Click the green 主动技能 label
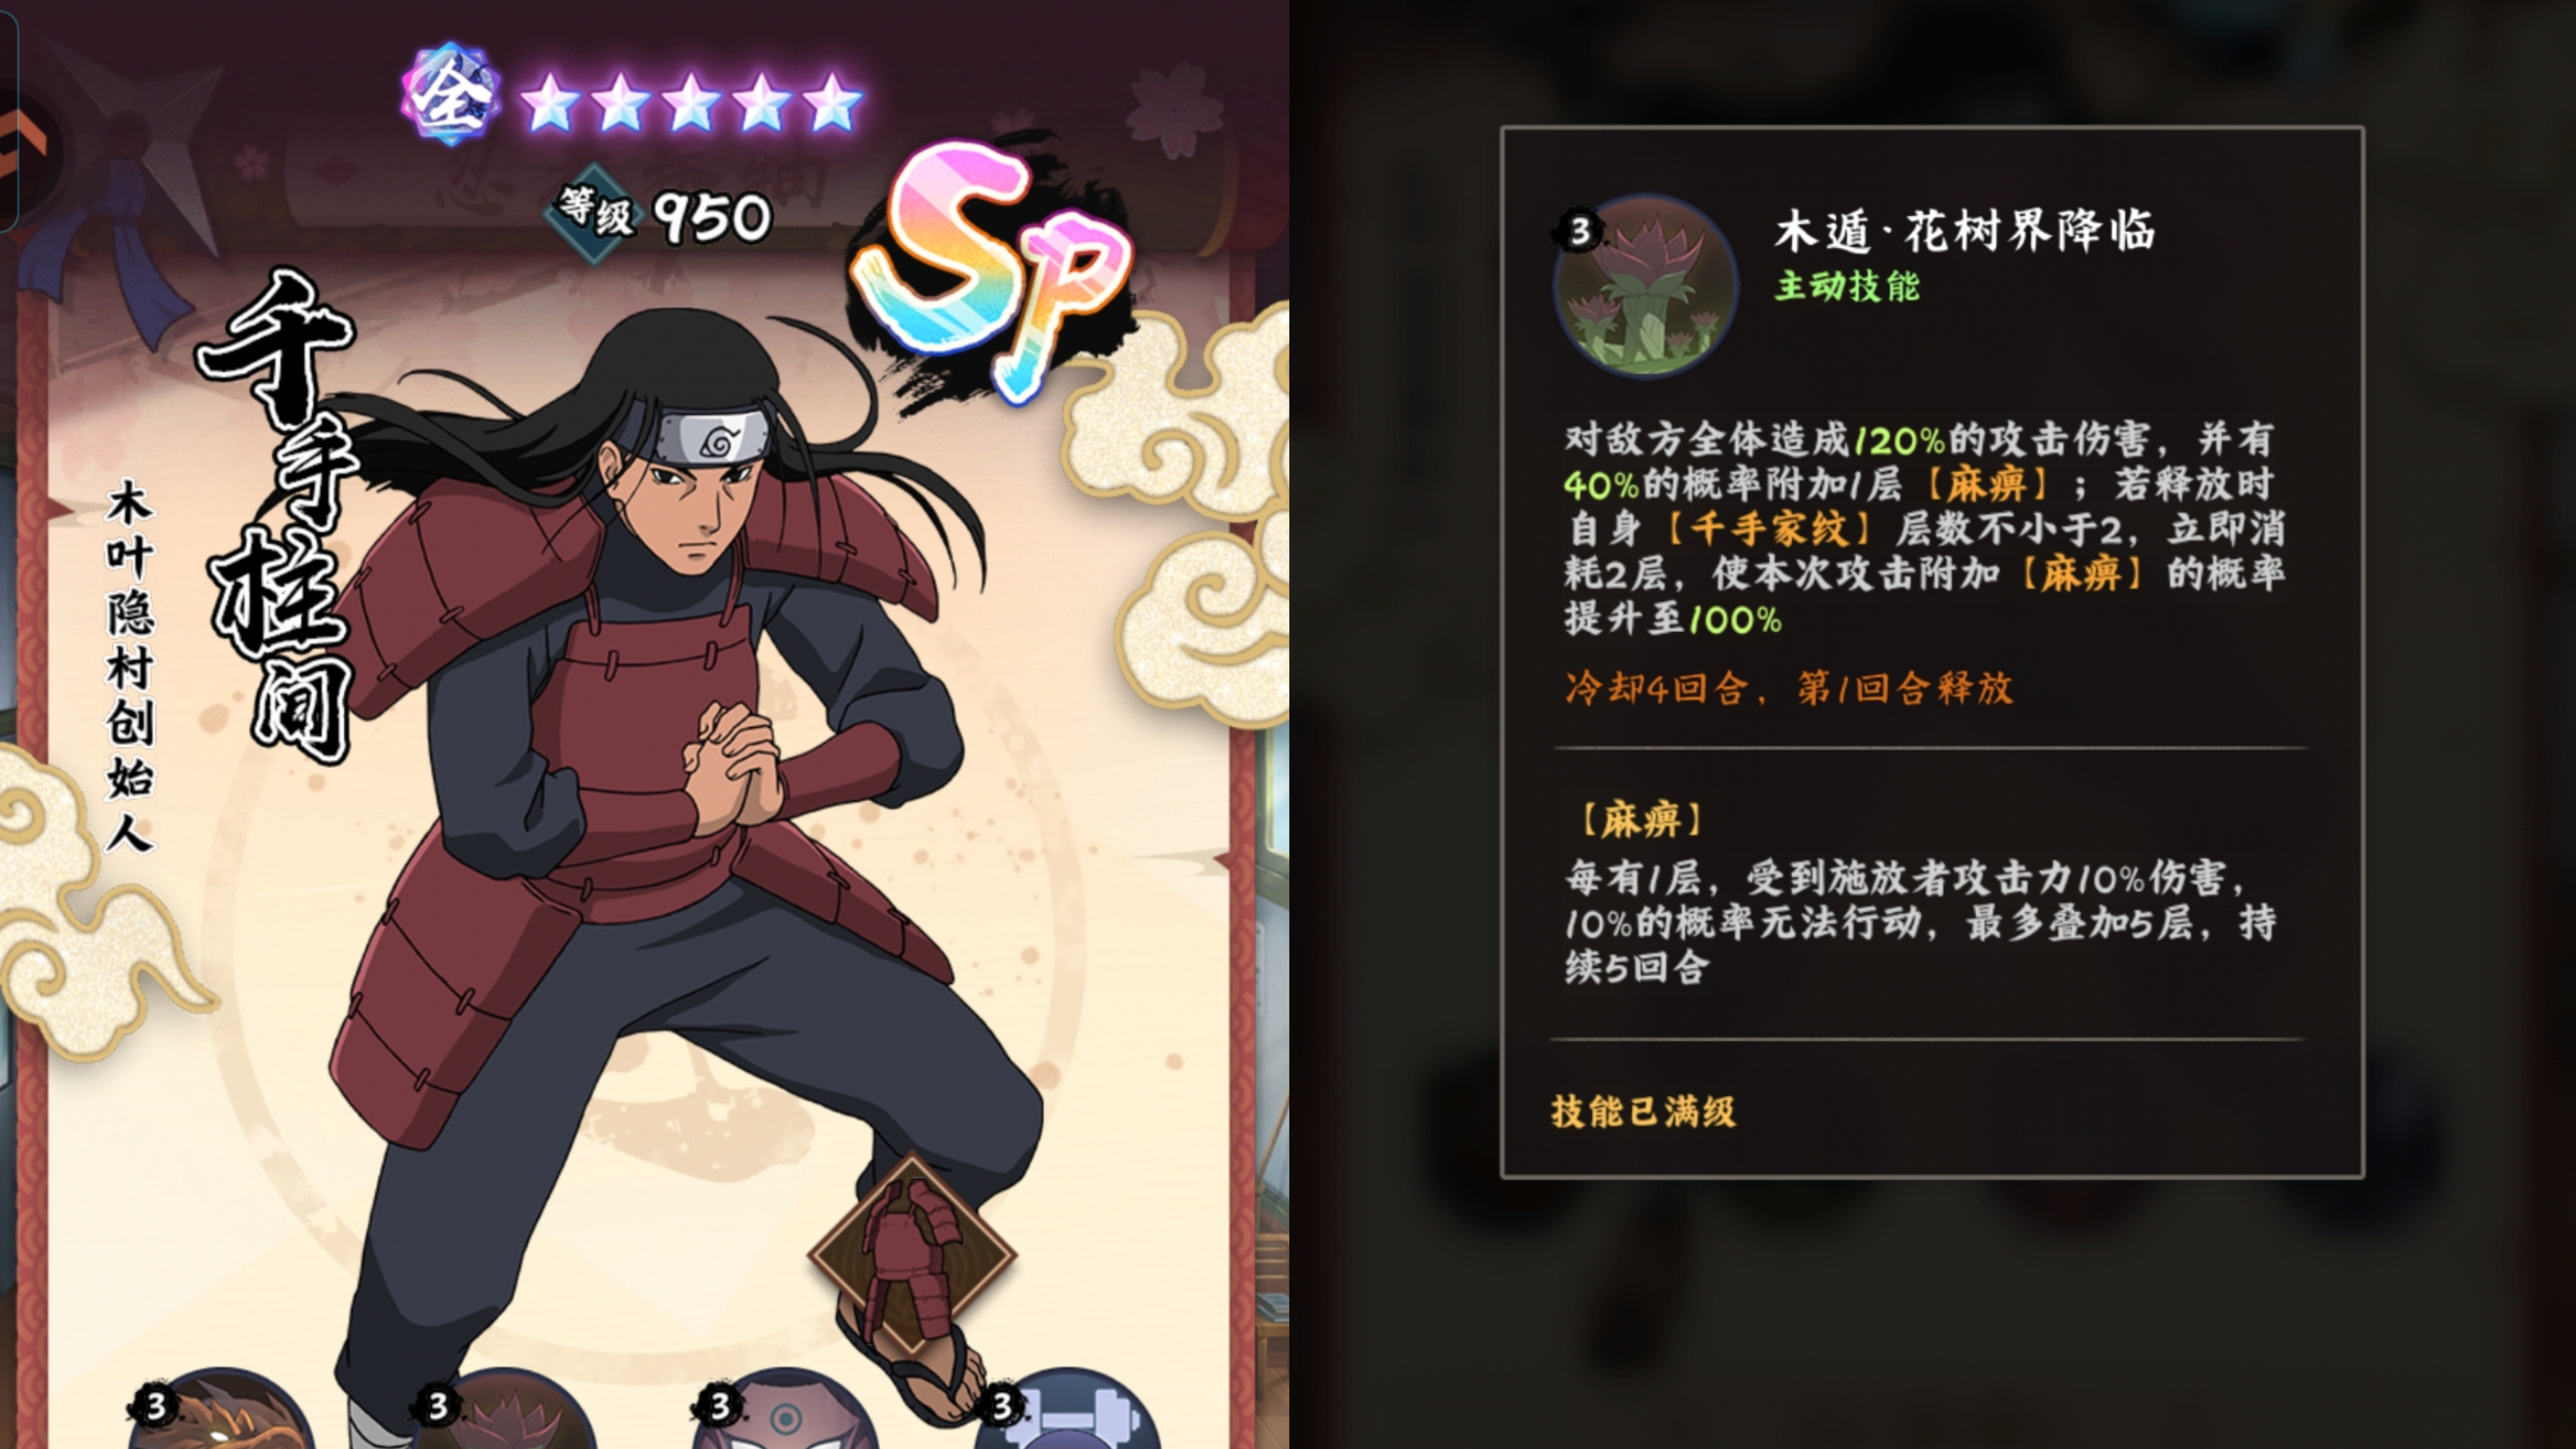 1847,286
